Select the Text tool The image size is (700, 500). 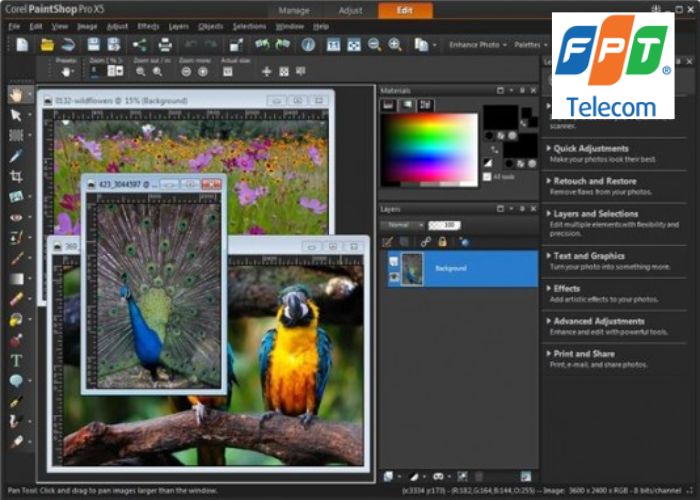[16, 360]
